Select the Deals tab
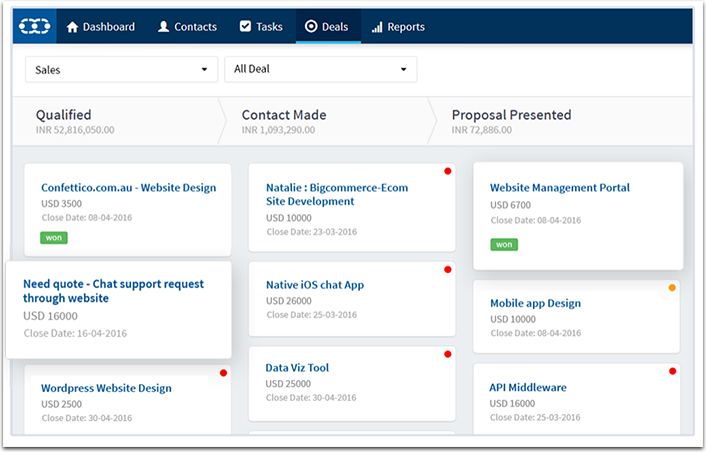Image resolution: width=706 pixels, height=452 pixels. coord(326,27)
